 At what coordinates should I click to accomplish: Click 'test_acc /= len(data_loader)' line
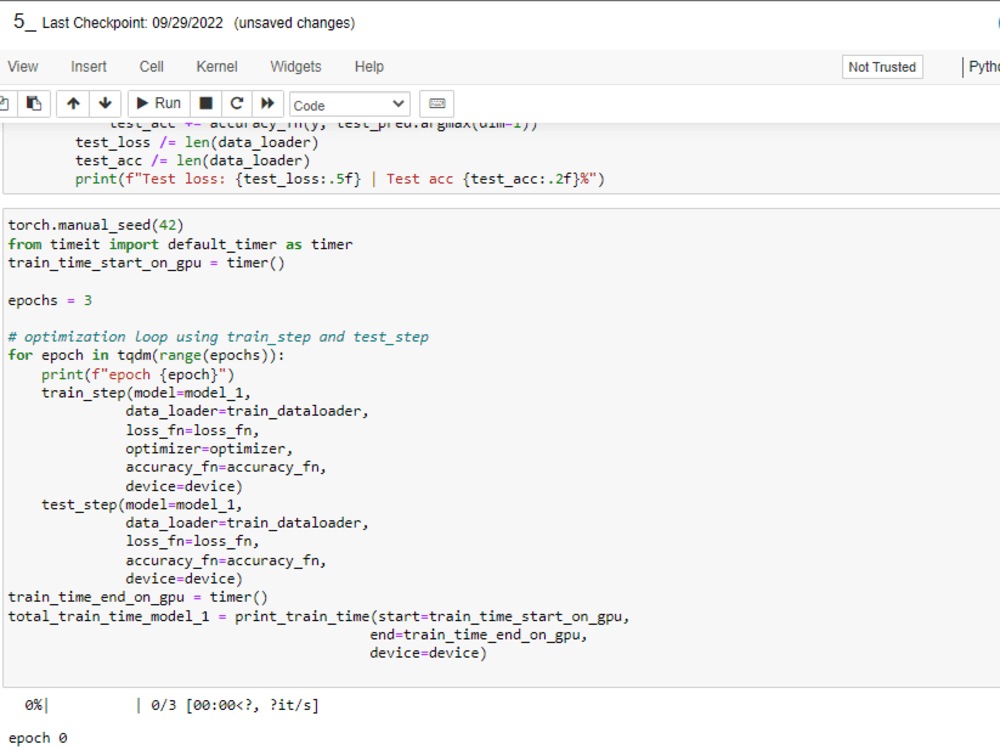click(193, 161)
